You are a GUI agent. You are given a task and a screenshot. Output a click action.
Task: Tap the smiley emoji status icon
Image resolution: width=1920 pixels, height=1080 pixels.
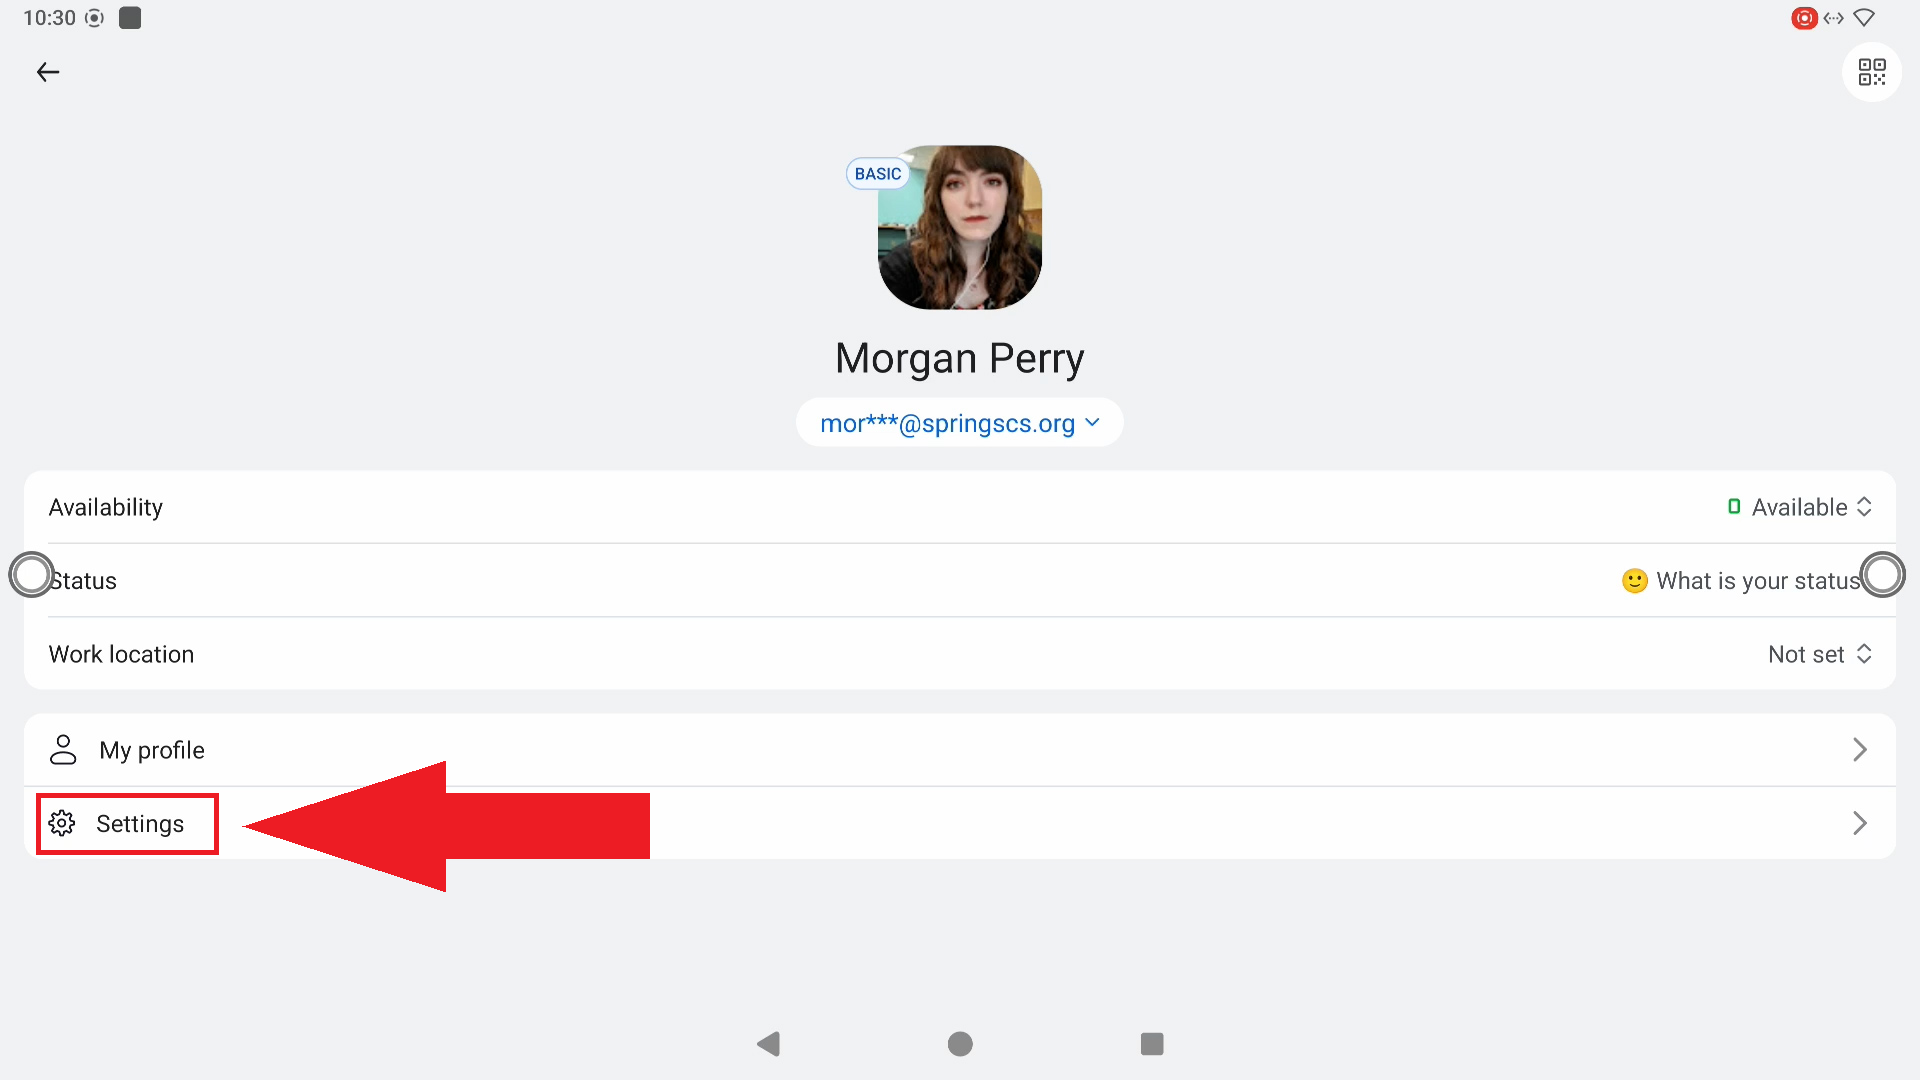(1635, 581)
